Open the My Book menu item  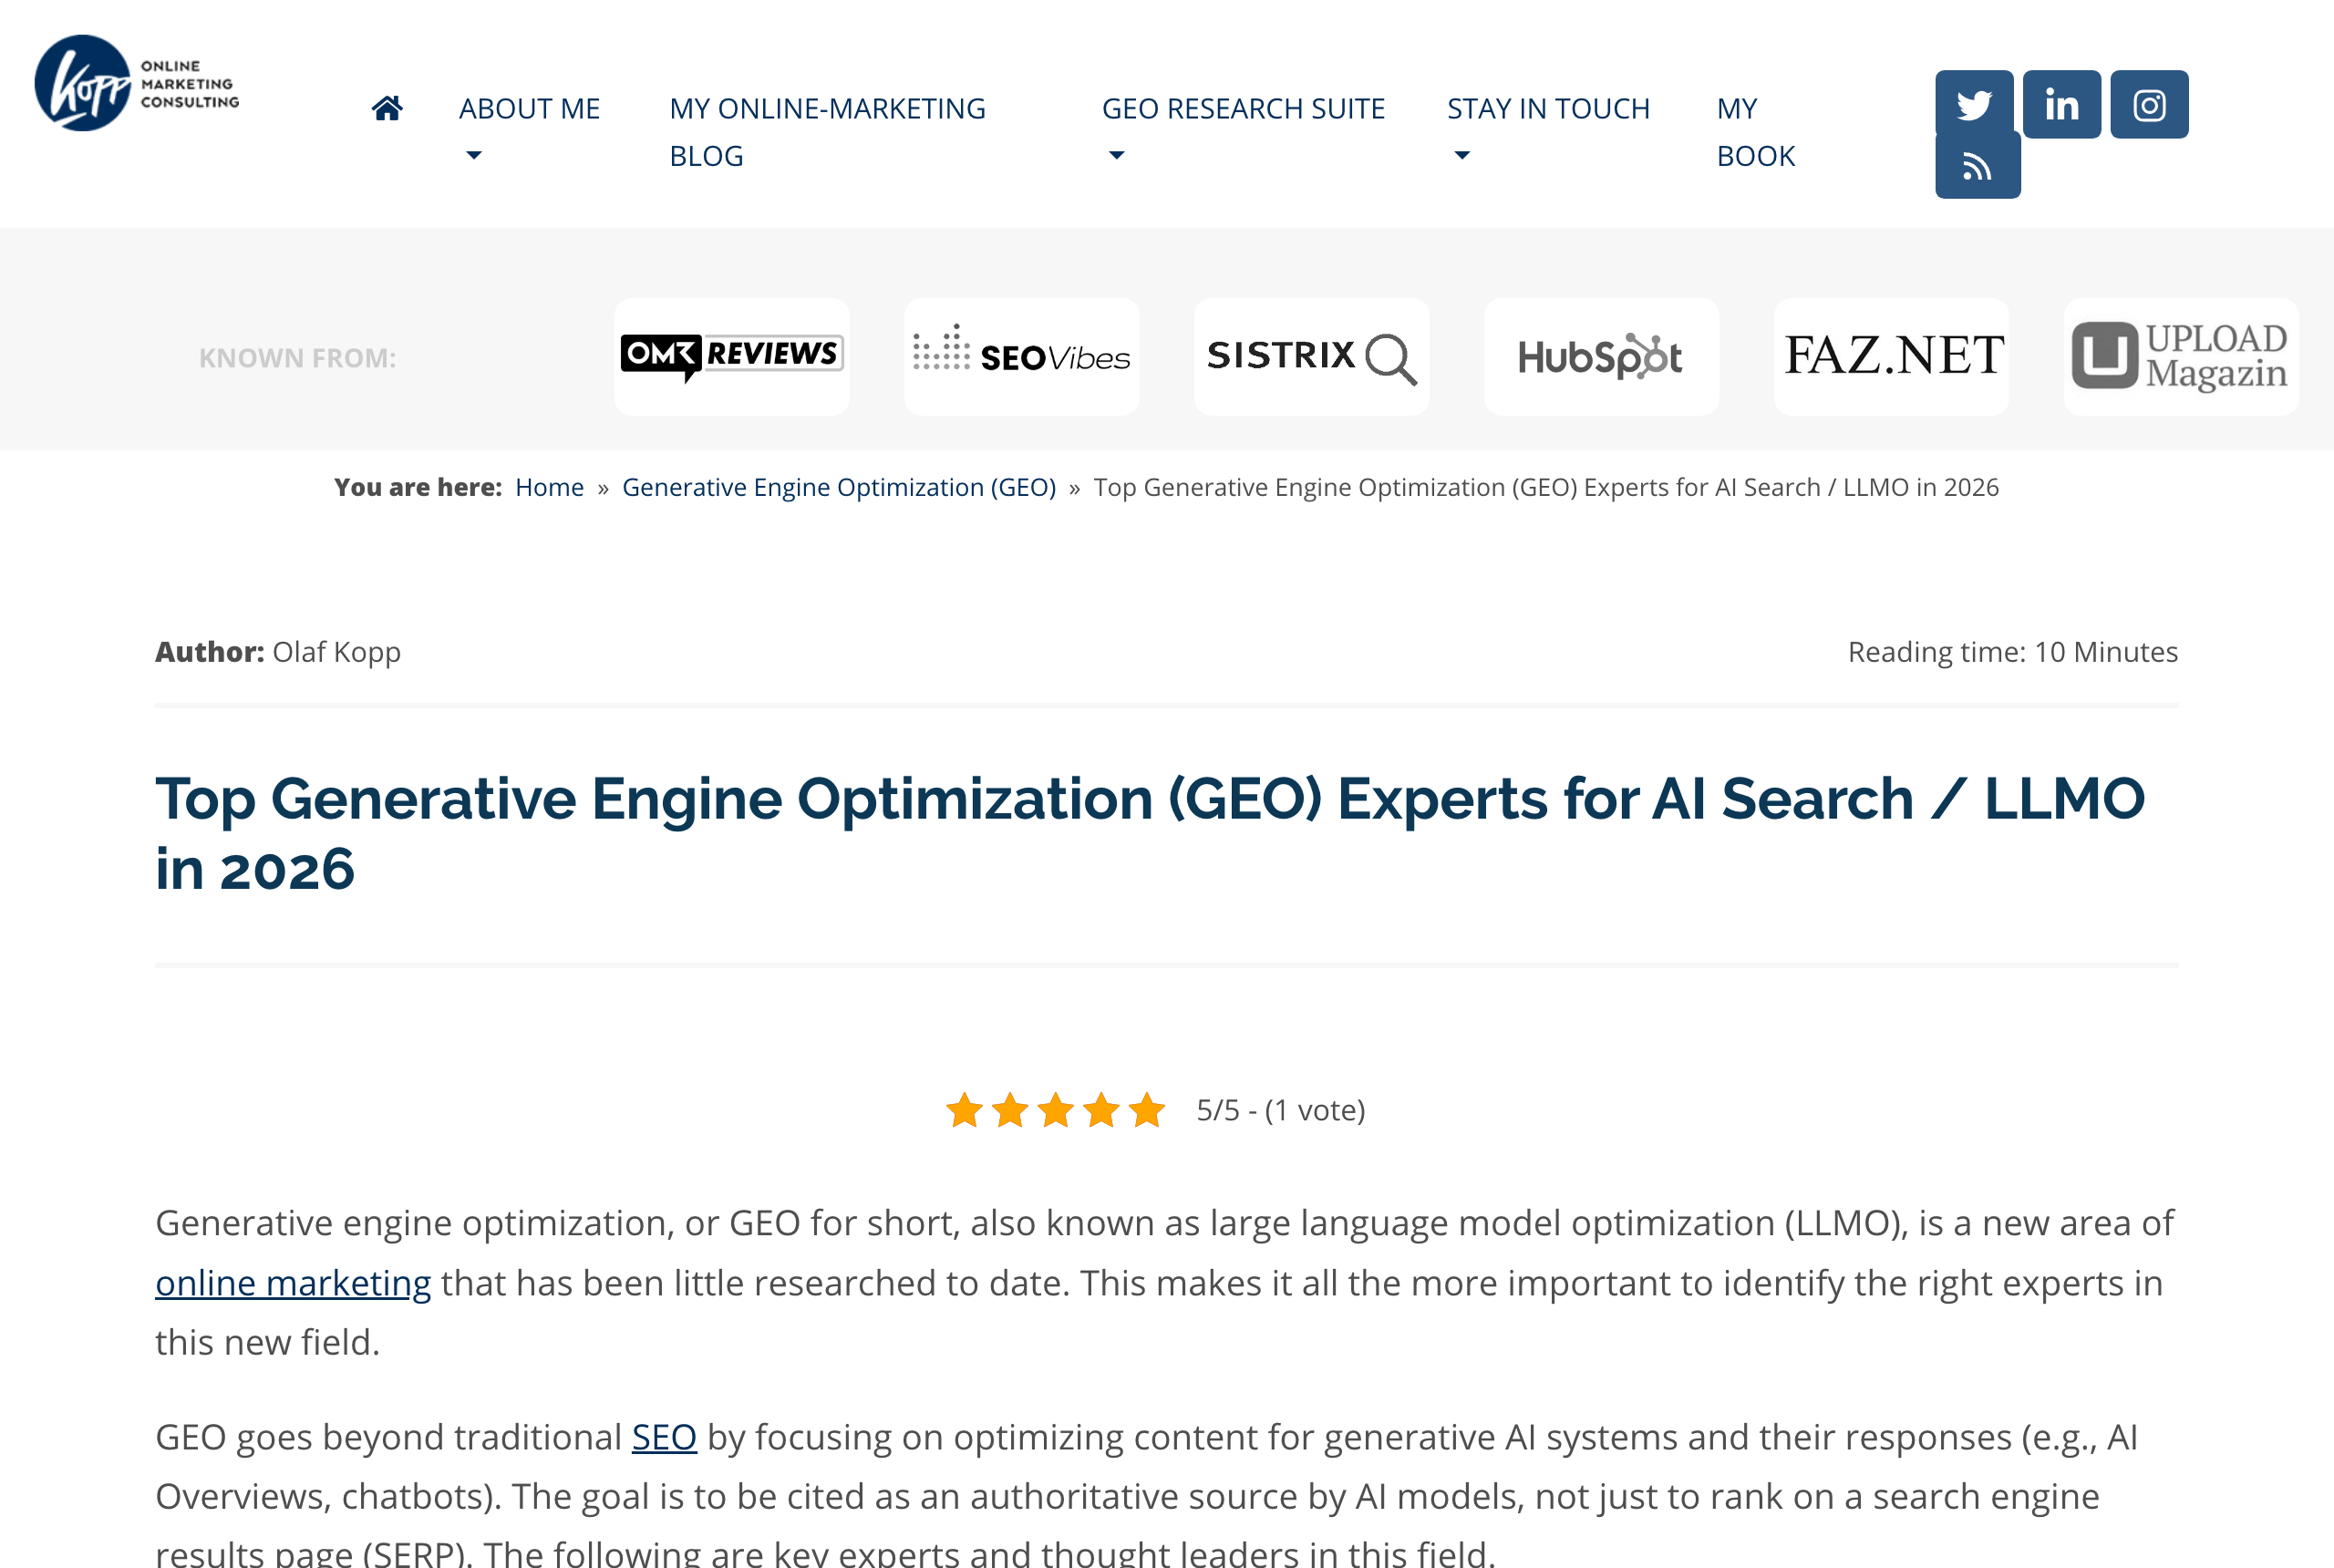1756,132
